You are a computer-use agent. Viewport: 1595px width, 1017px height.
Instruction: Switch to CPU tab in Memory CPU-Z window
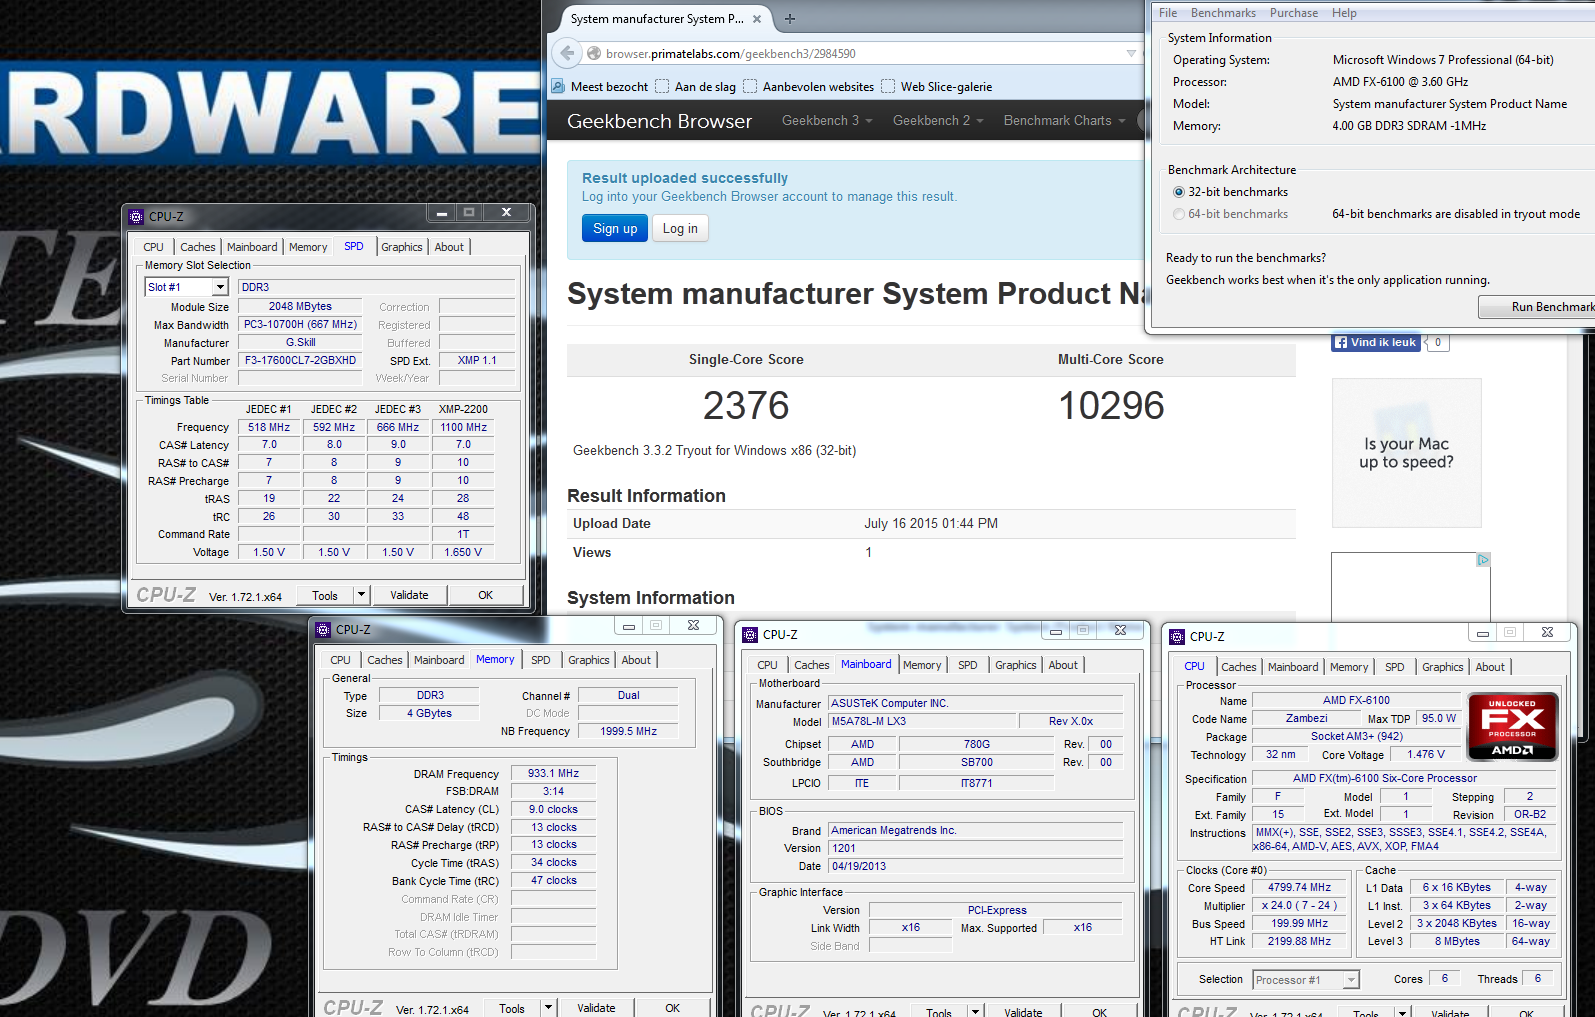(x=341, y=660)
